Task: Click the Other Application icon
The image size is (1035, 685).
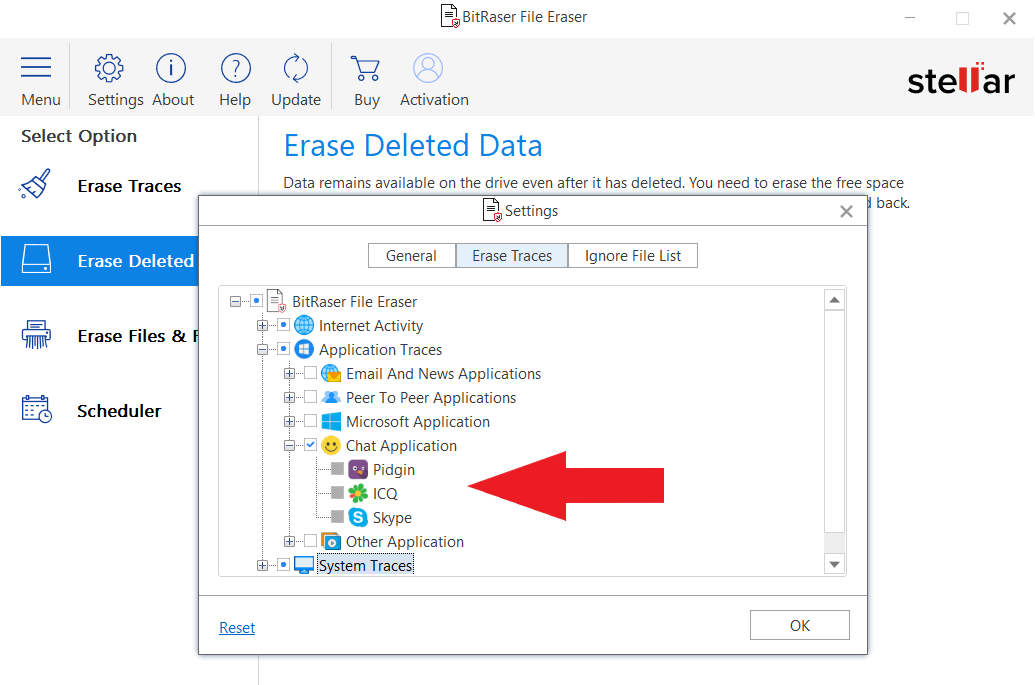Action: [331, 541]
